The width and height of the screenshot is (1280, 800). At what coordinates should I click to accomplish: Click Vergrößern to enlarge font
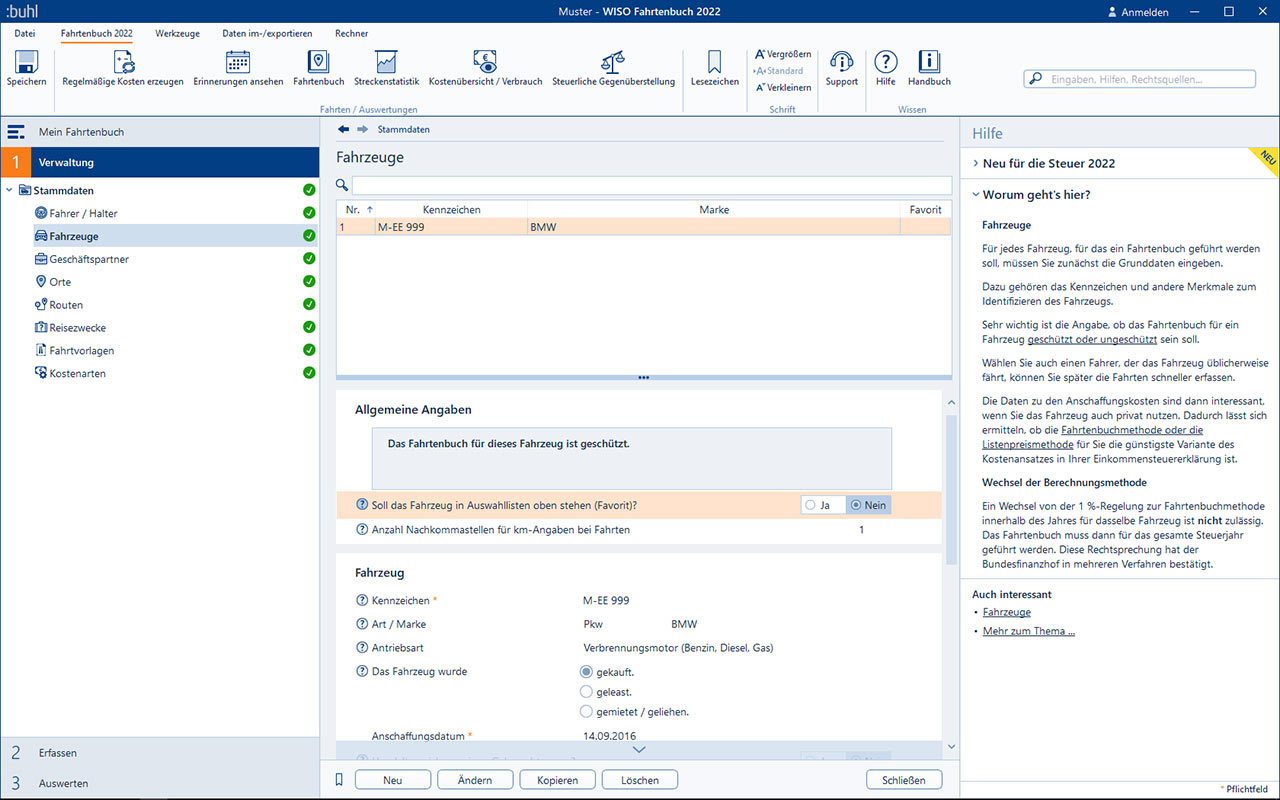pos(783,54)
